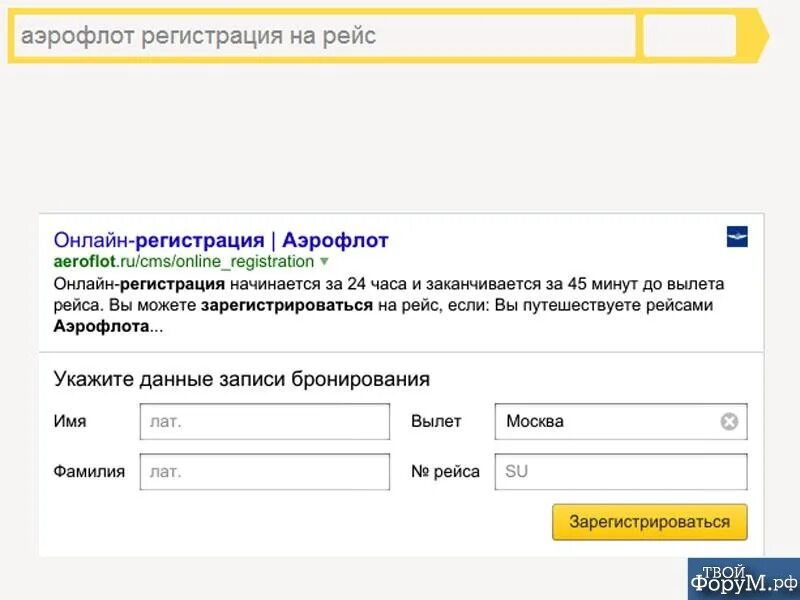The width and height of the screenshot is (800, 600).
Task: Click the yellow arrow tip of search bar
Action: (762, 36)
